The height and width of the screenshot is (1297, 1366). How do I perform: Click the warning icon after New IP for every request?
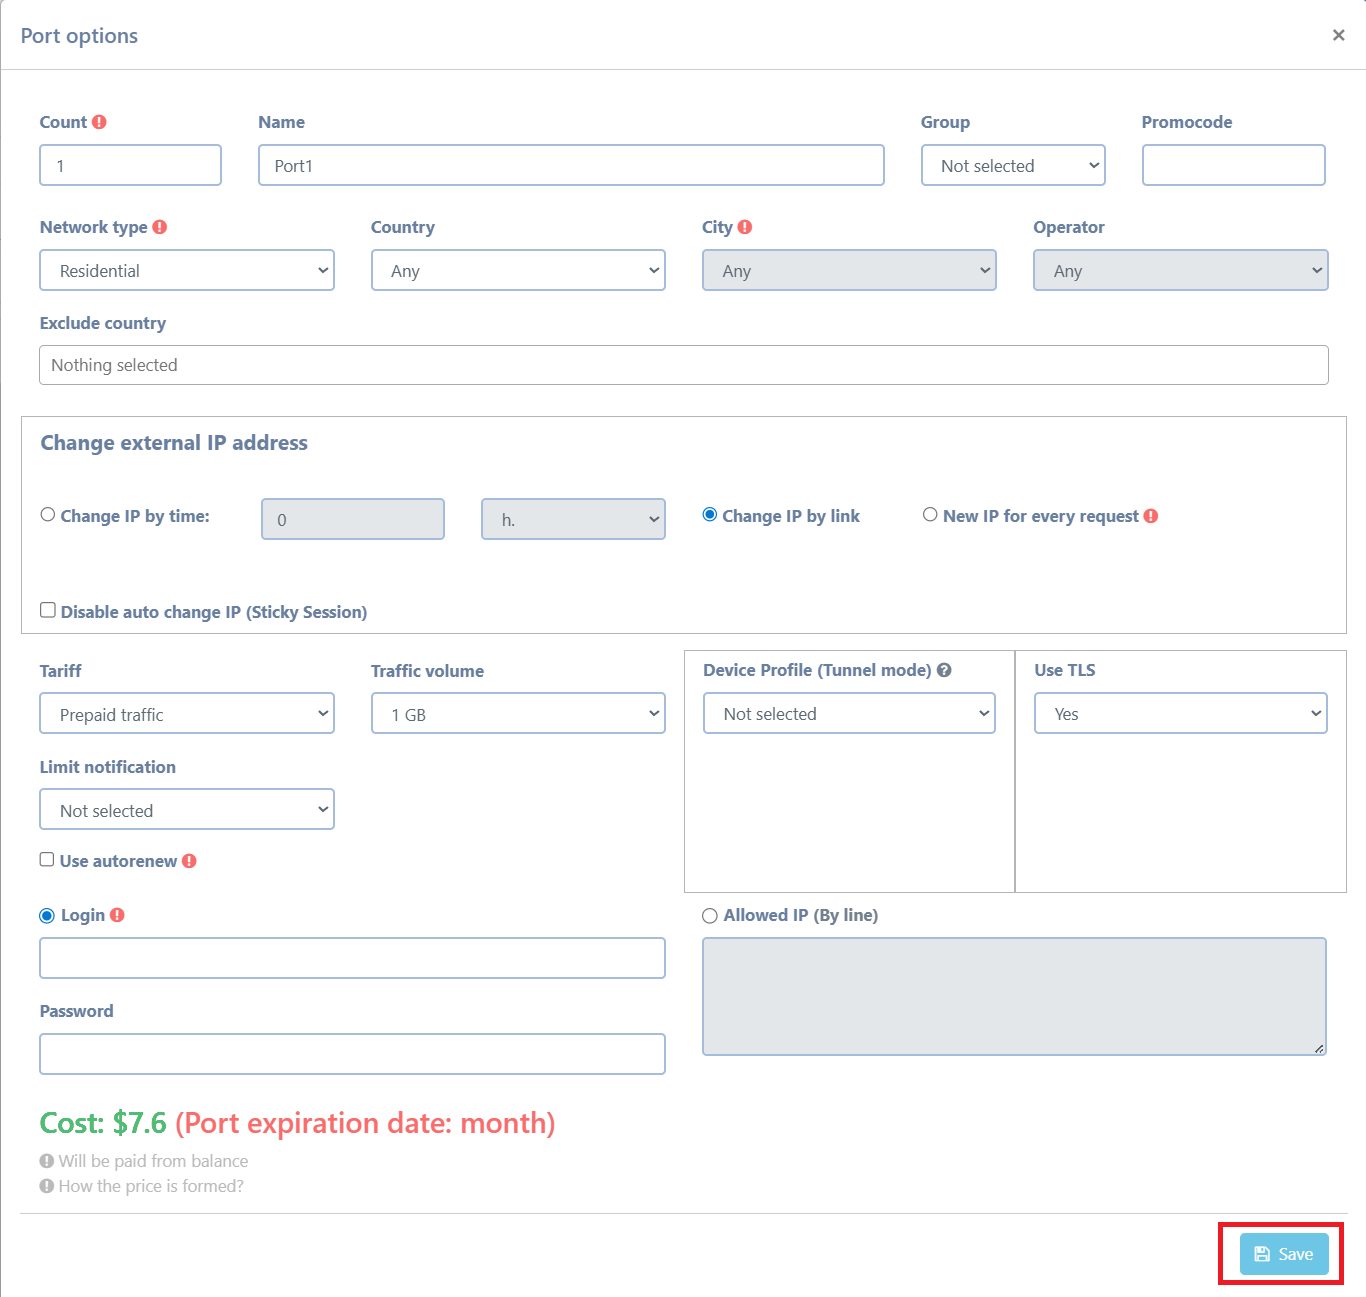coord(1150,516)
